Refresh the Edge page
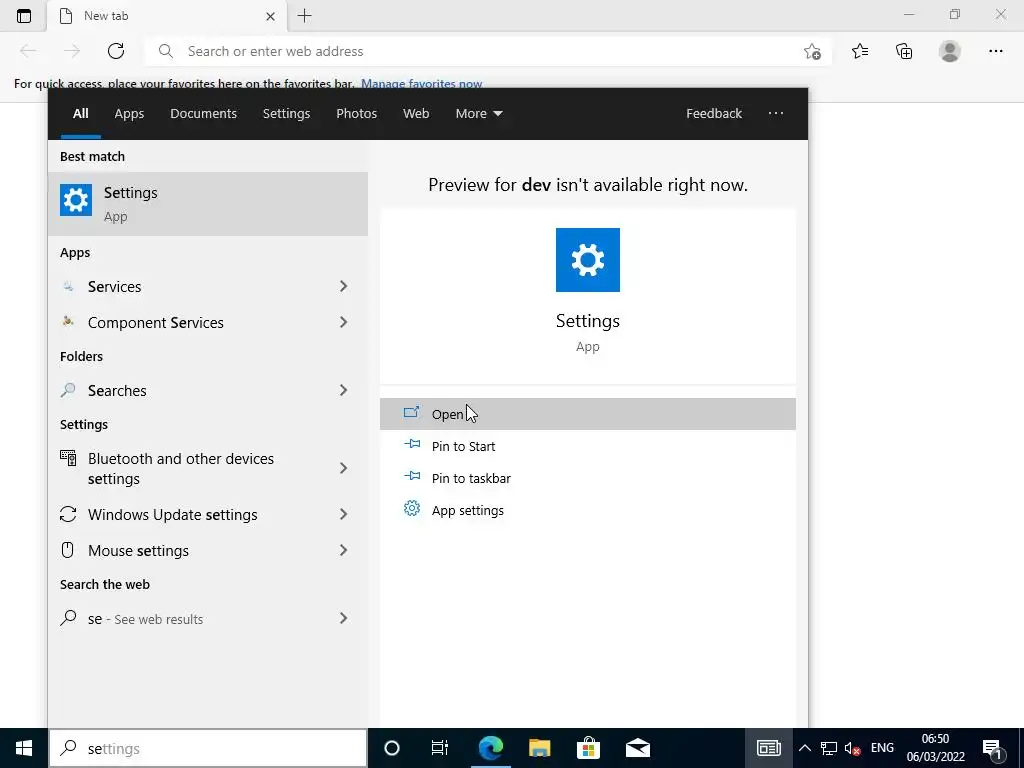Screen dimensions: 1024x768 [x=116, y=51]
